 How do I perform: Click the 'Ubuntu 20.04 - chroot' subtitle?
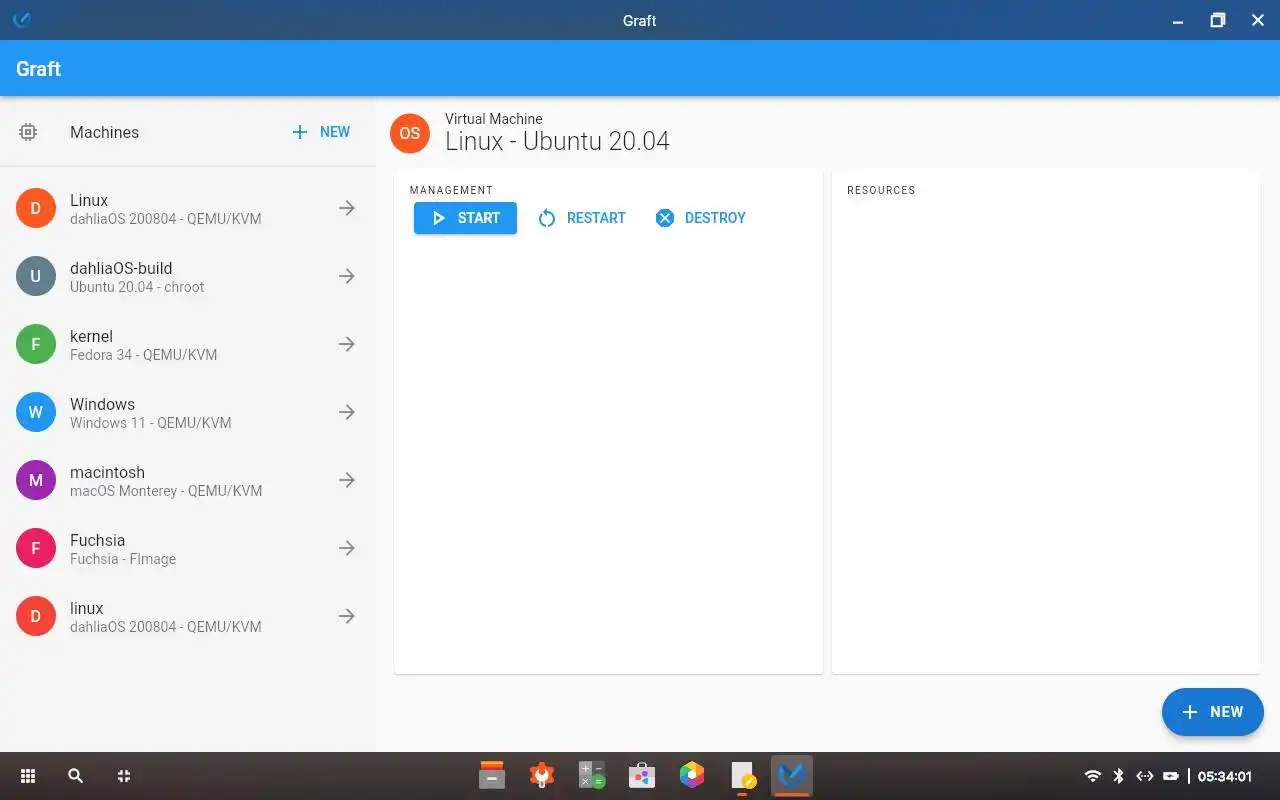[137, 287]
